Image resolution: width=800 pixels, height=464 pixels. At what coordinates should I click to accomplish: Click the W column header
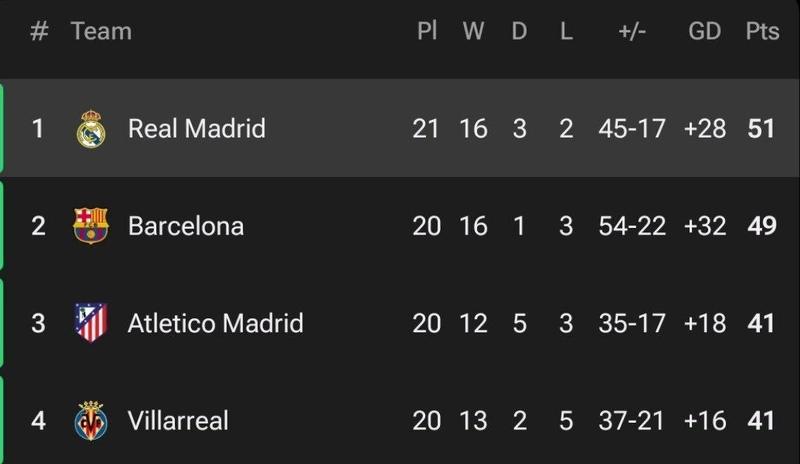pyautogui.click(x=473, y=32)
